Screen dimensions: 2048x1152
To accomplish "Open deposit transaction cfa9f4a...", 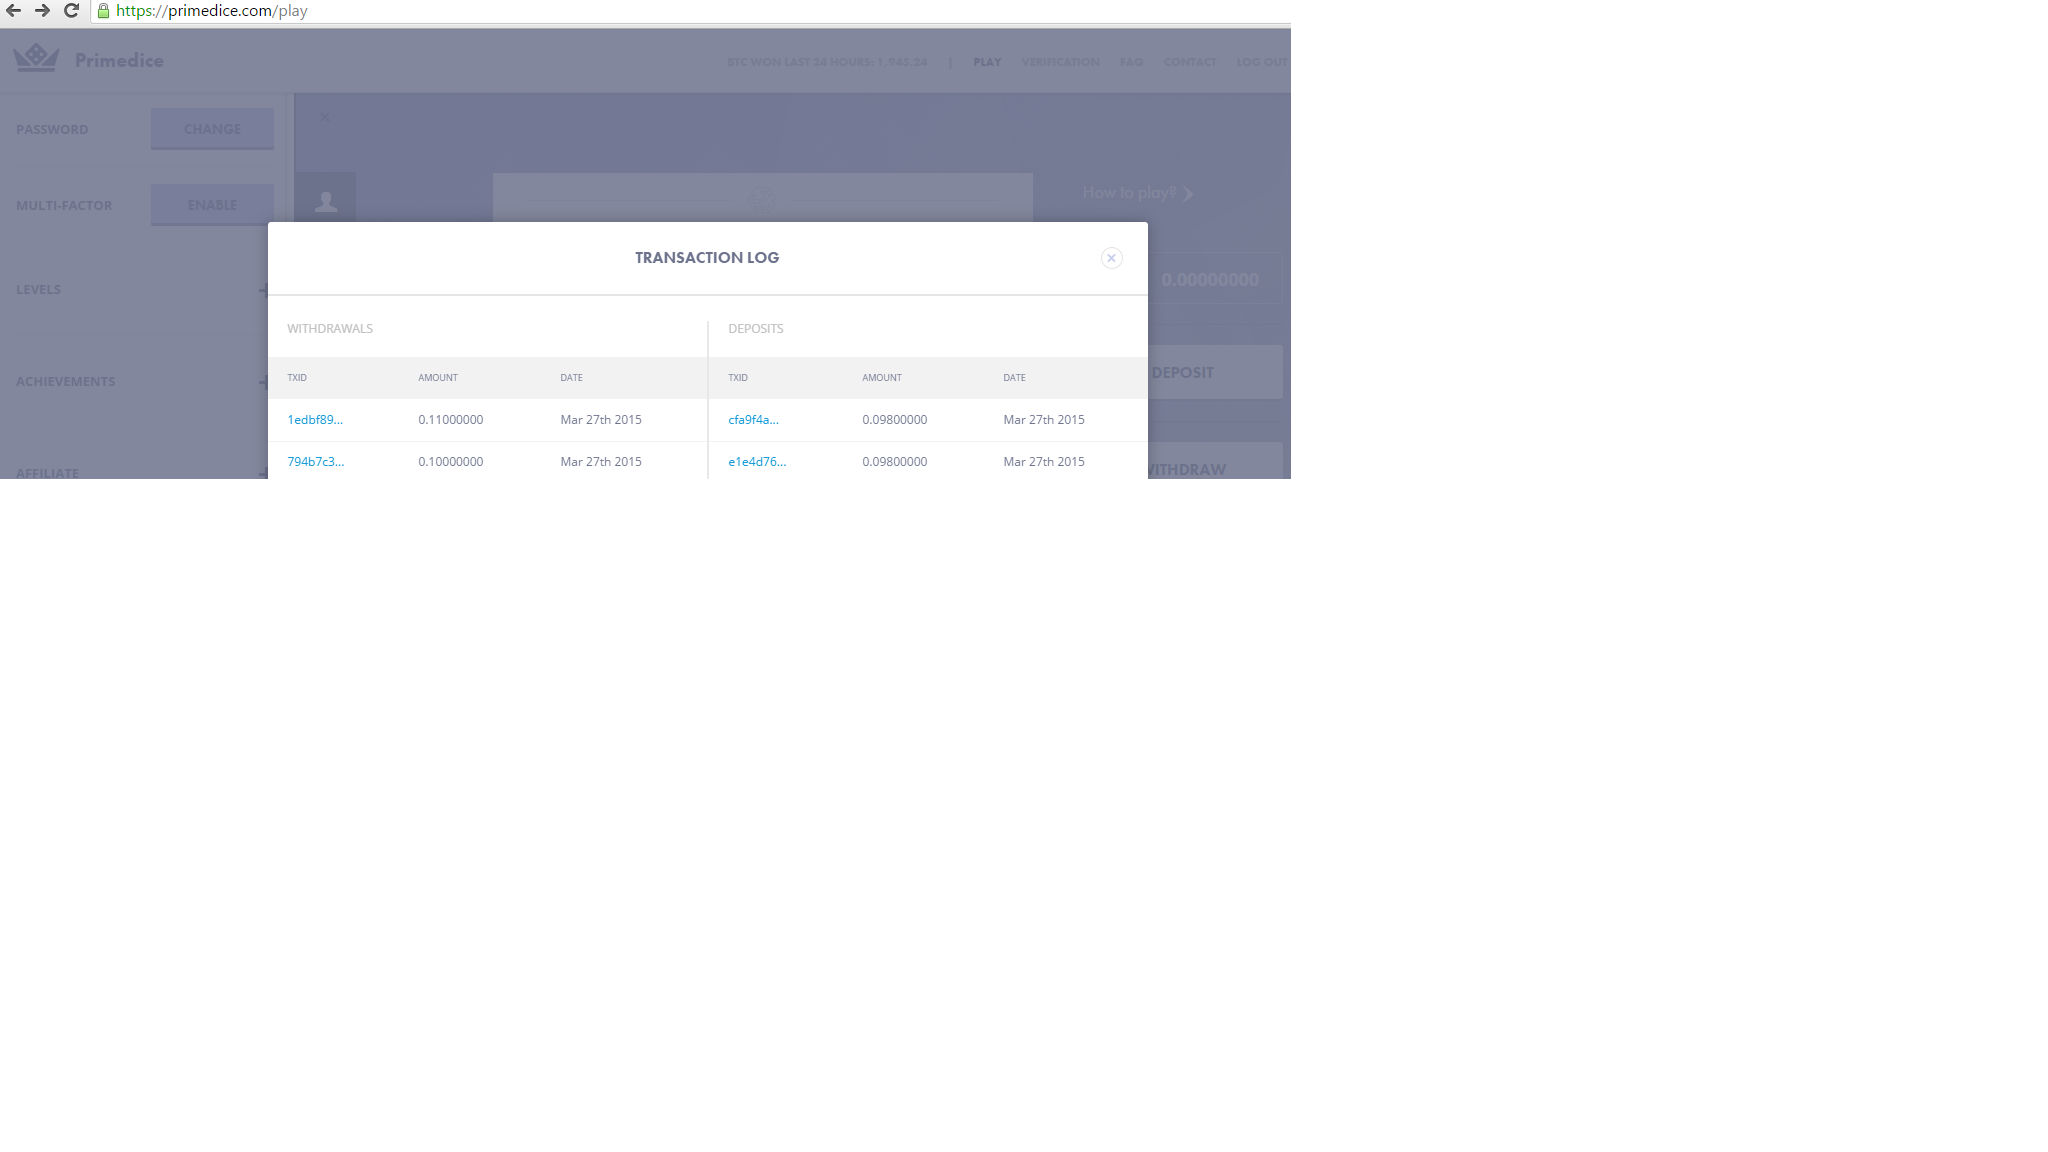I will 753,420.
